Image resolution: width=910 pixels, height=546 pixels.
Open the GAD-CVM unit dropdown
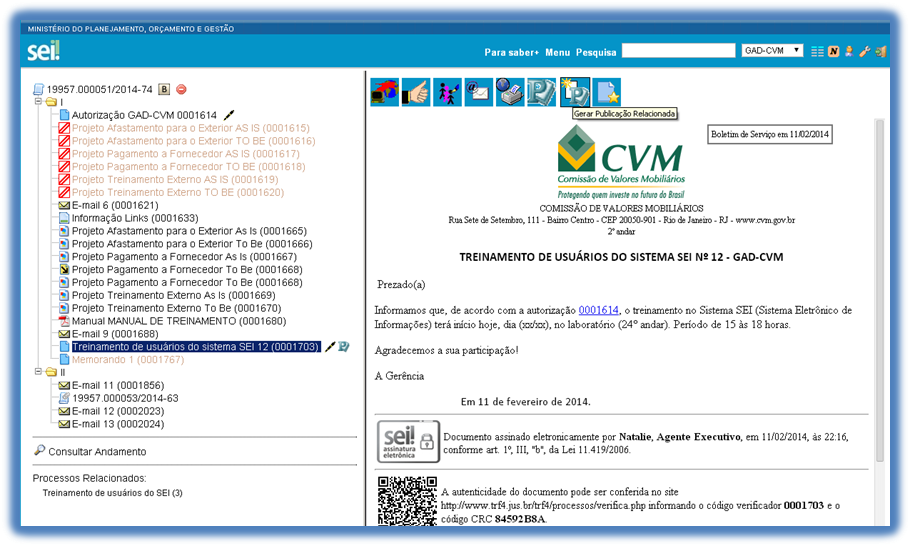[x=772, y=50]
